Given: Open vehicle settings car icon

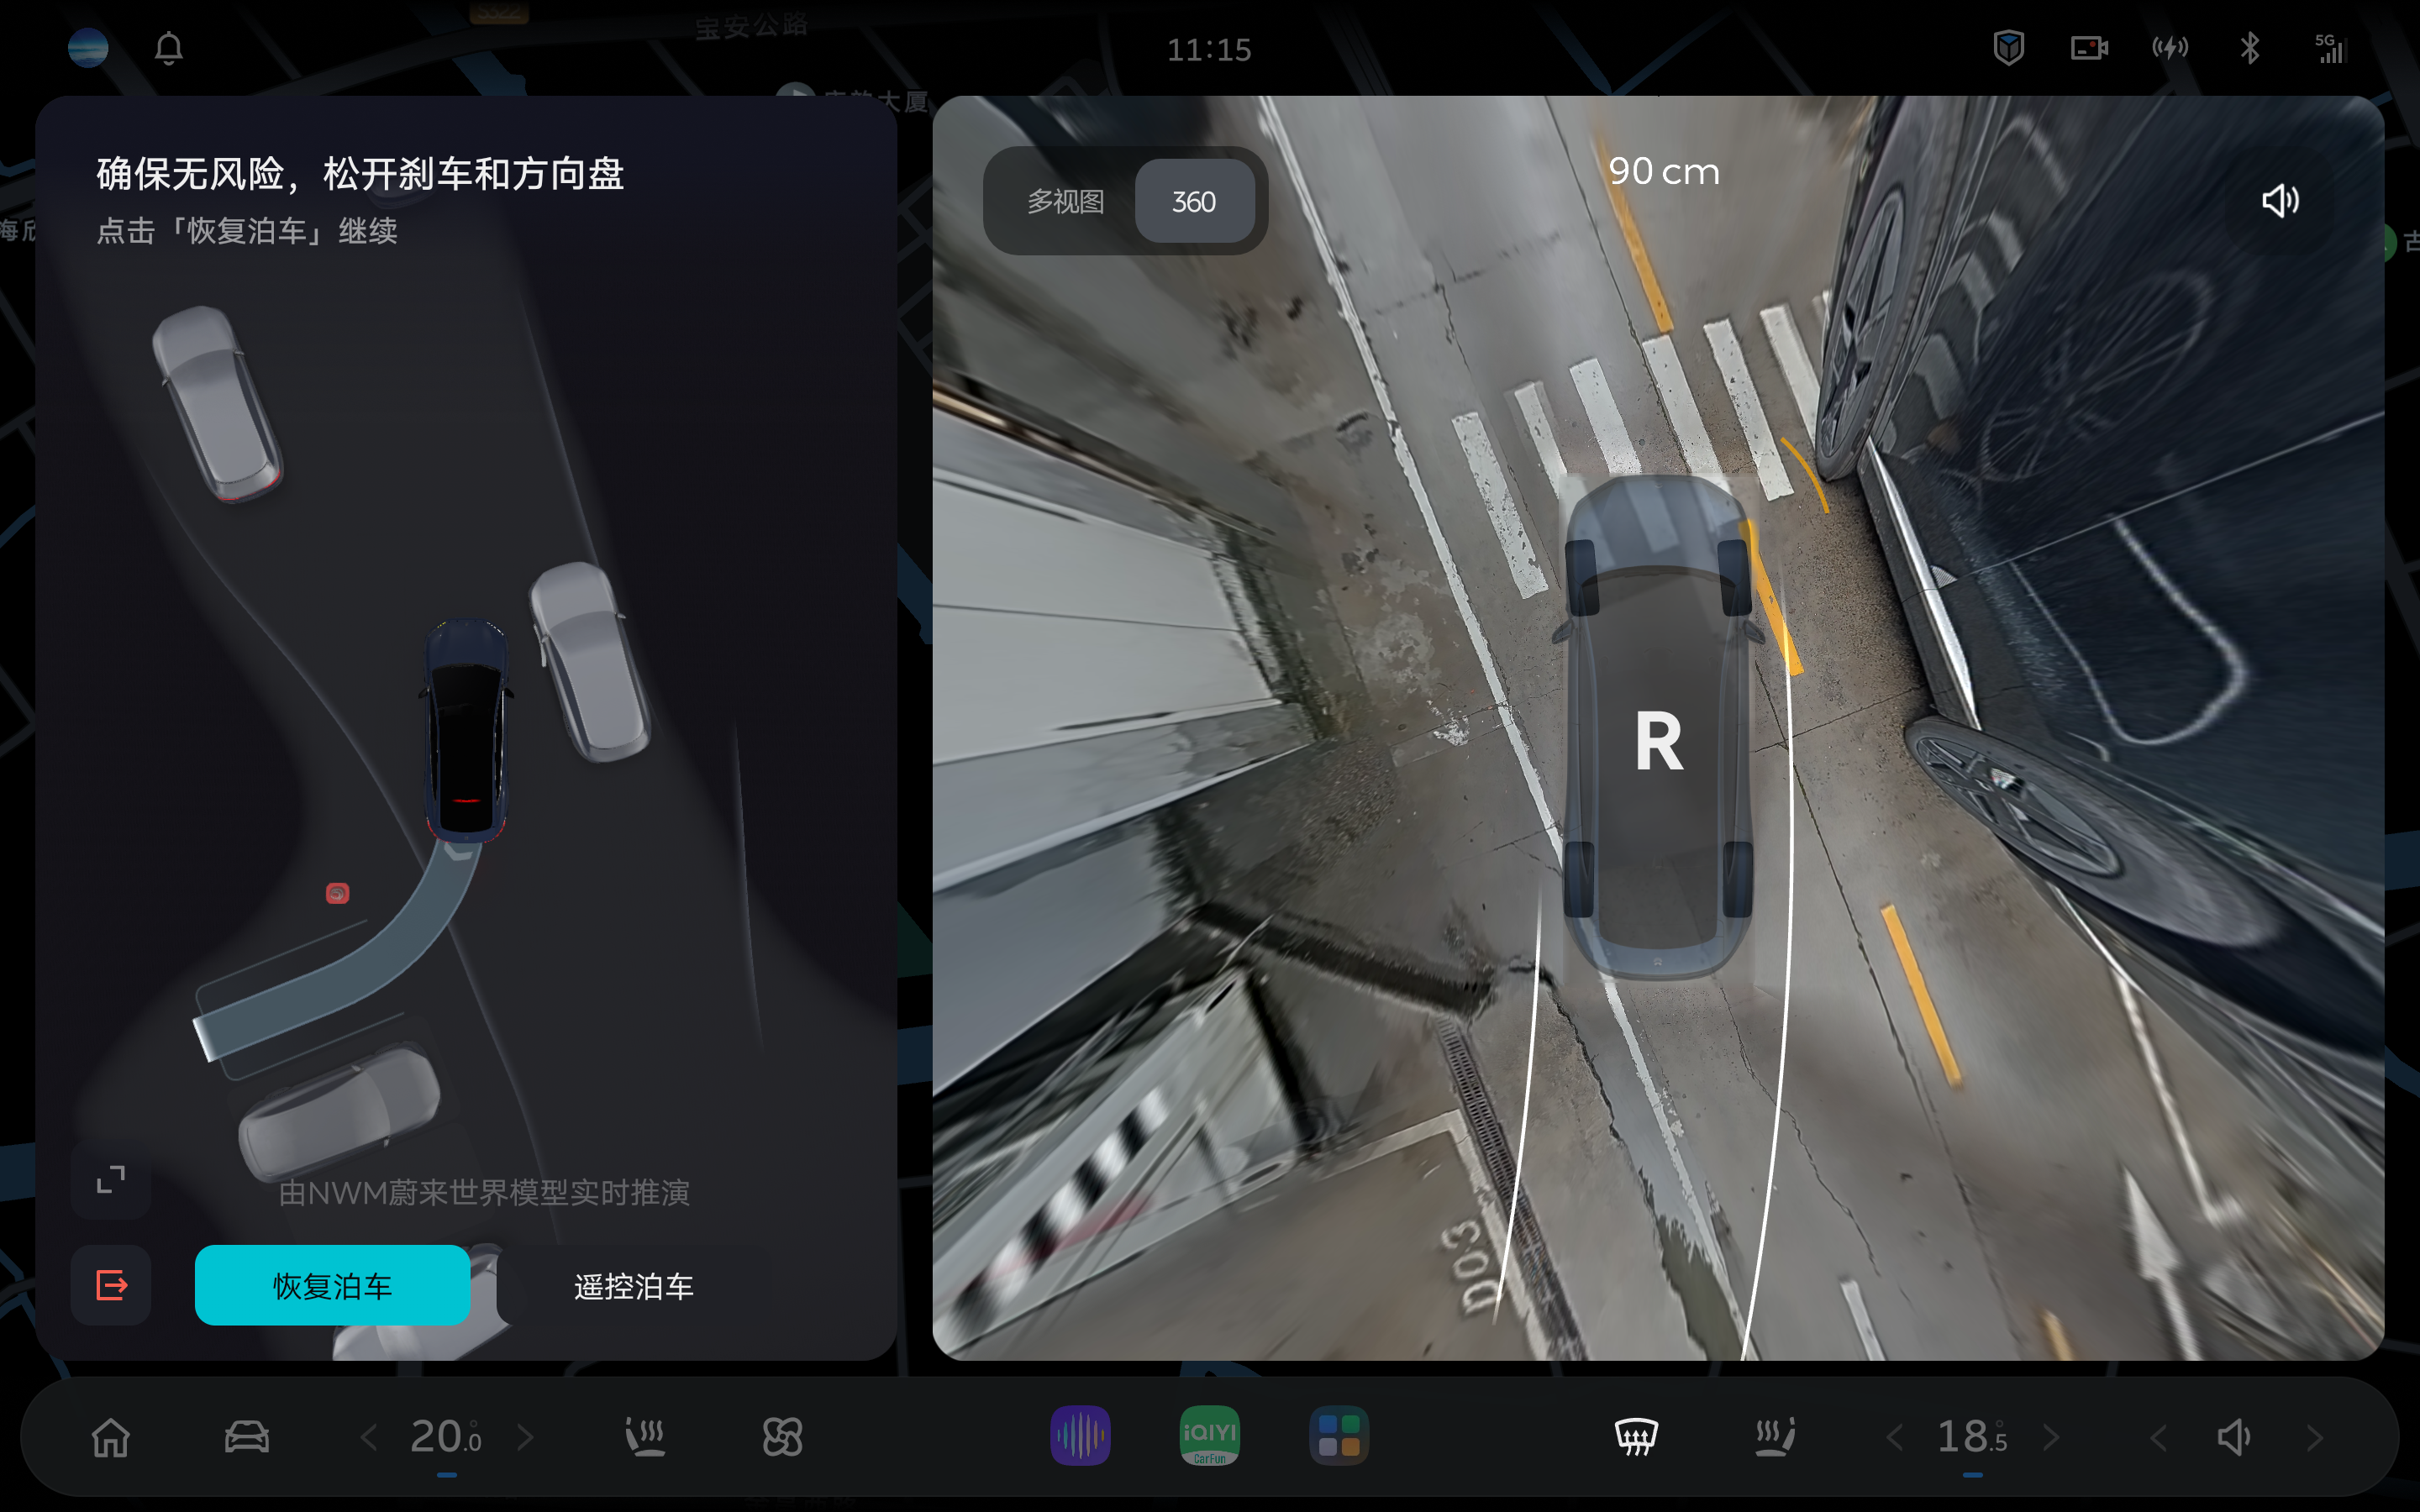Looking at the screenshot, I should pyautogui.click(x=246, y=1437).
